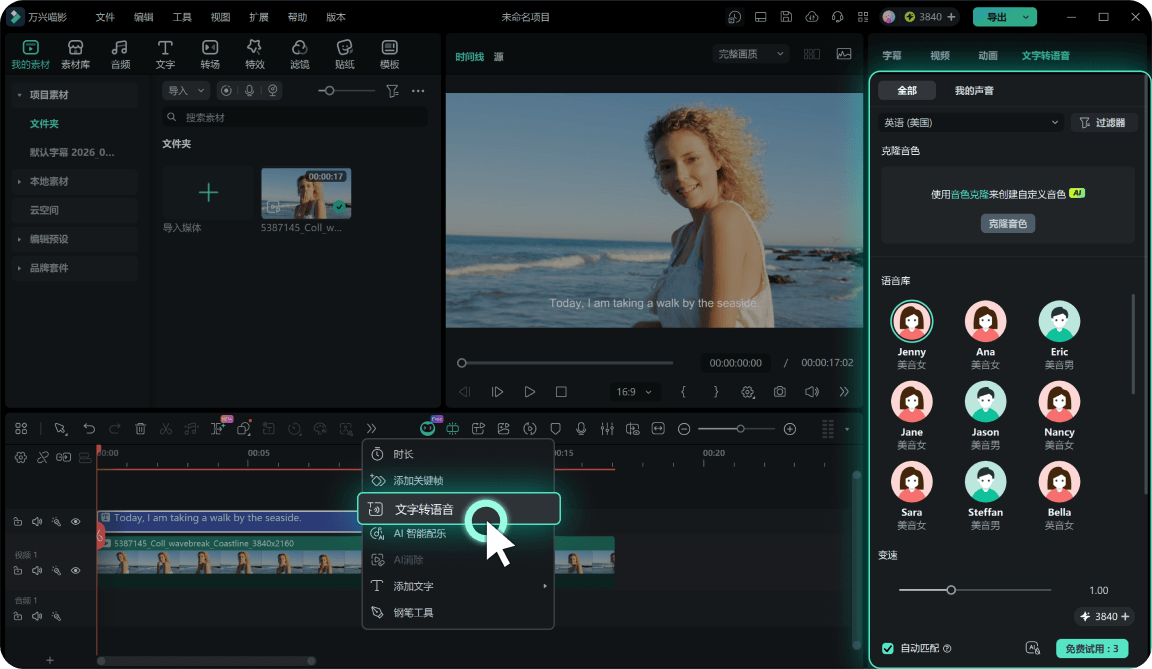Open the 导入 import dropdown
Viewport: 1152px width, 669px height.
coord(186,90)
